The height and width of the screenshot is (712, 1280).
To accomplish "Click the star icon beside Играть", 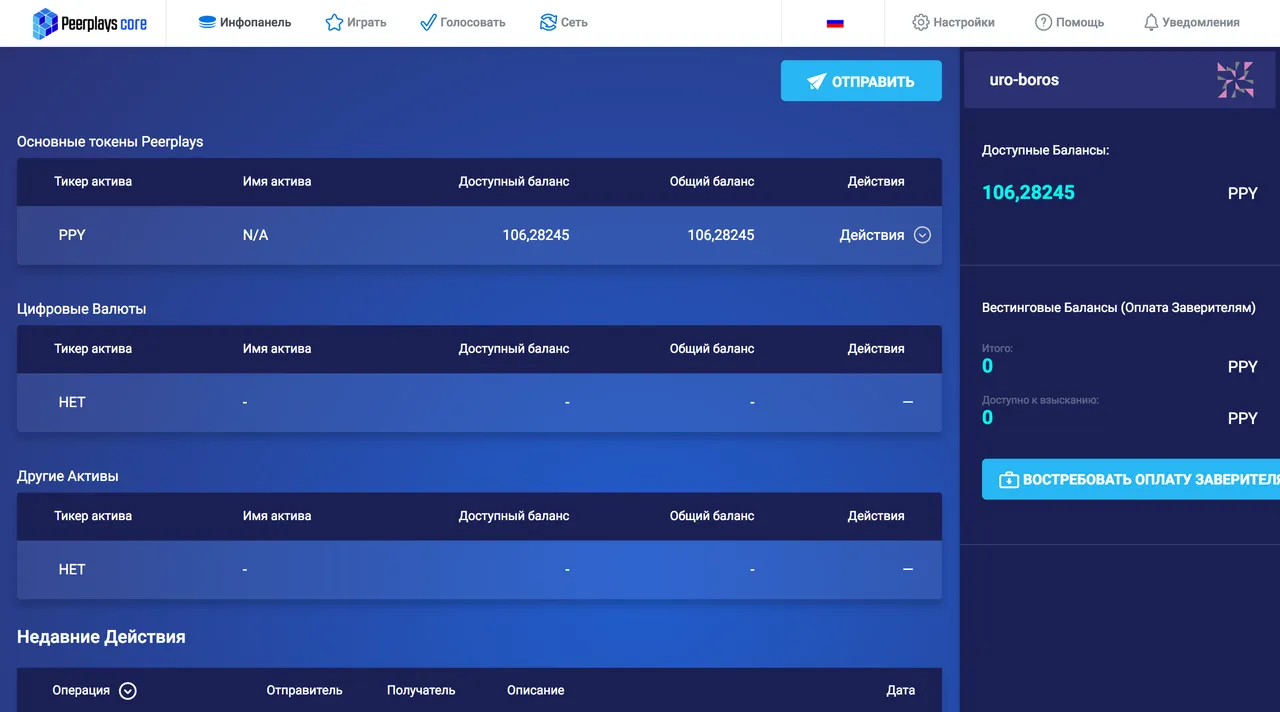I will click(x=334, y=22).
